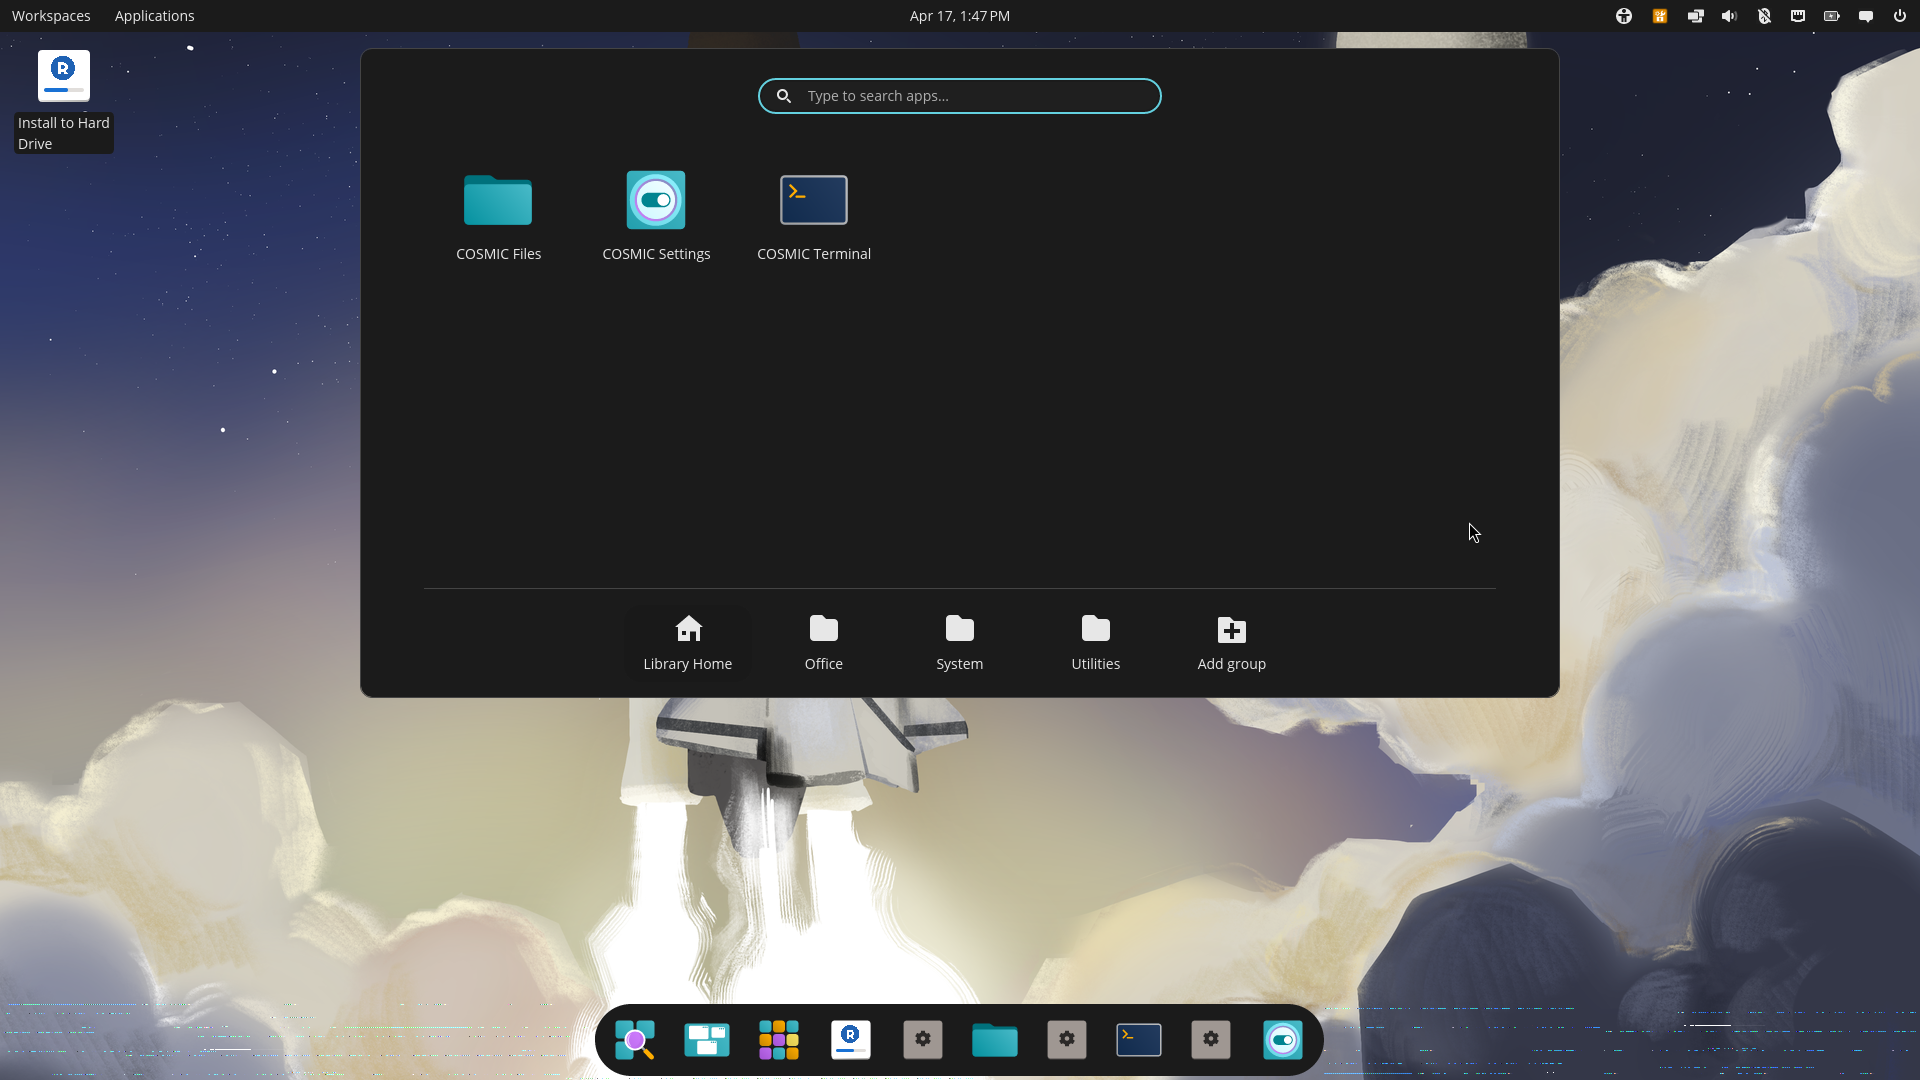Click the app library grid icon in the dock
Screen dimensions: 1920x1080
(779, 1040)
